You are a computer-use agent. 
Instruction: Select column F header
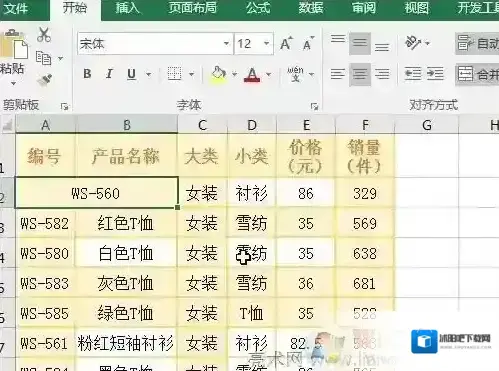pyautogui.click(x=365, y=125)
